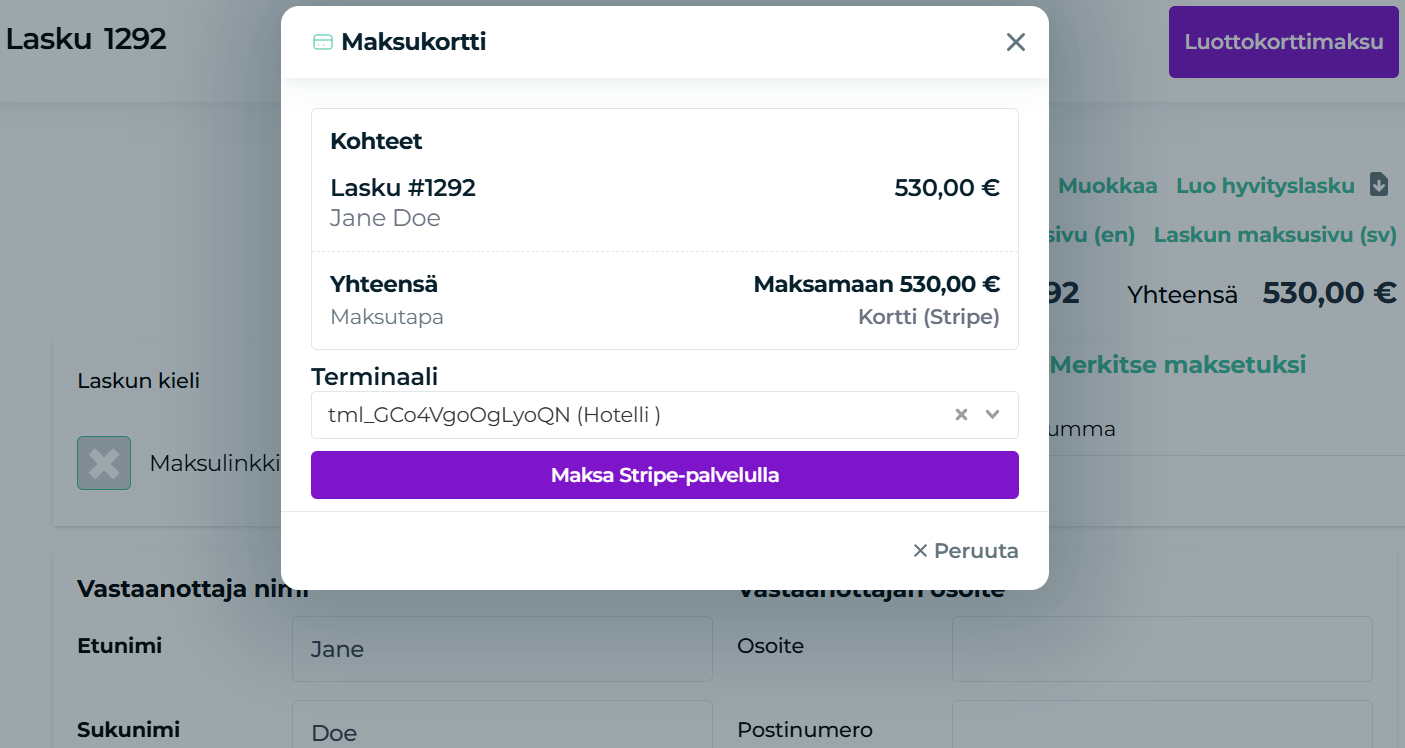Click the Luottokorttimaksu button
The image size is (1405, 748).
[1283, 42]
